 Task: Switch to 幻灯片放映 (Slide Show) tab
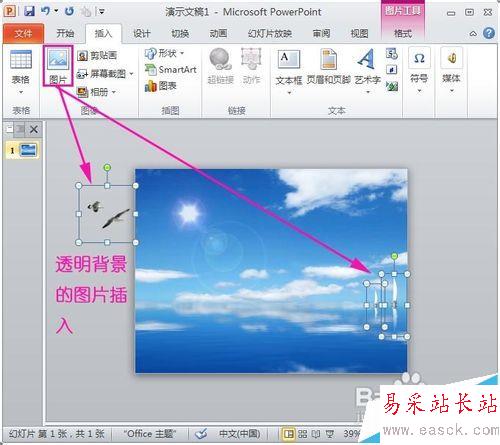click(x=270, y=33)
